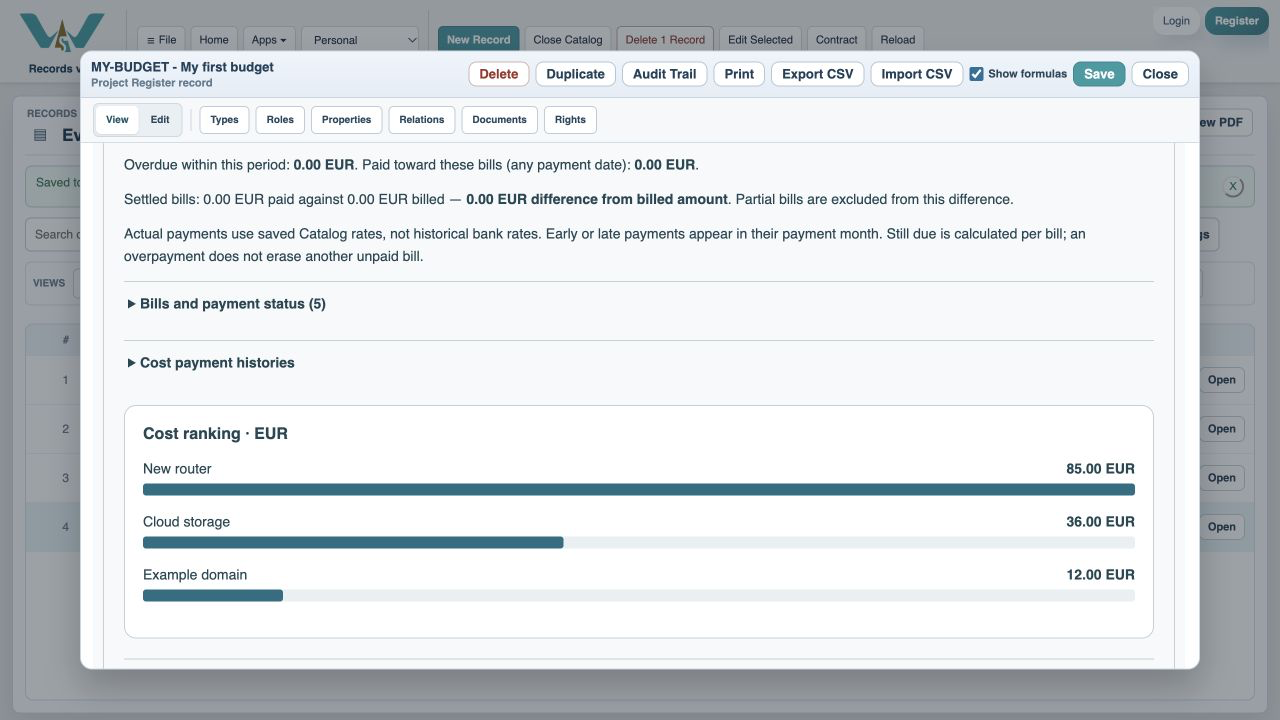Open the Properties tab

tap(347, 120)
